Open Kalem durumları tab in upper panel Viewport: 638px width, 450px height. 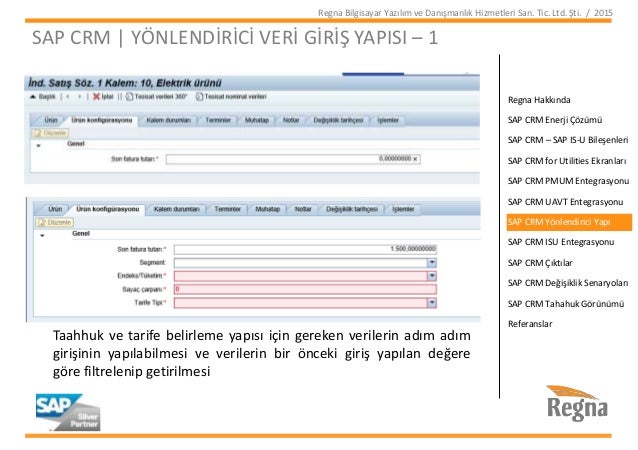[x=168, y=120]
